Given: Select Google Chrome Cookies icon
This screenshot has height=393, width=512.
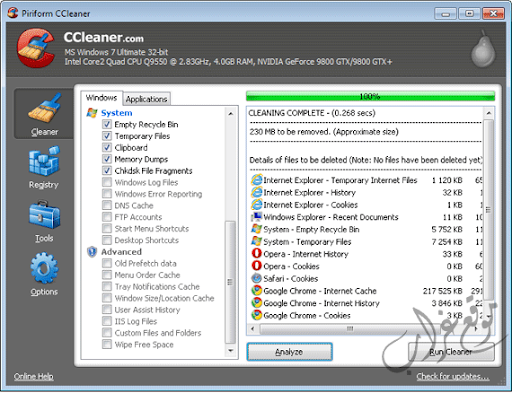Looking at the screenshot, I should tap(256, 315).
